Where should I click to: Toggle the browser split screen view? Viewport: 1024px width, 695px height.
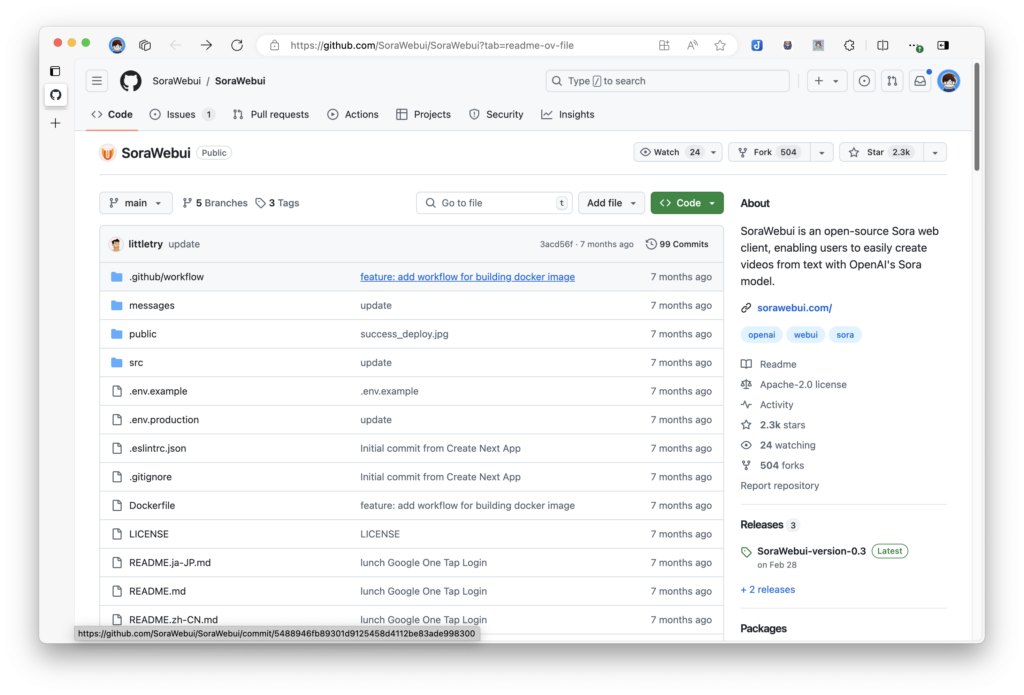pos(883,45)
